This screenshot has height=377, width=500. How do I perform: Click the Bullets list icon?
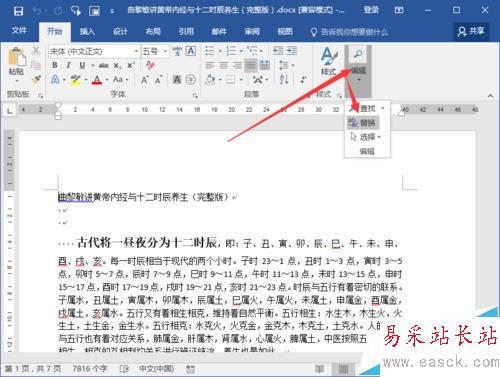click(210, 51)
